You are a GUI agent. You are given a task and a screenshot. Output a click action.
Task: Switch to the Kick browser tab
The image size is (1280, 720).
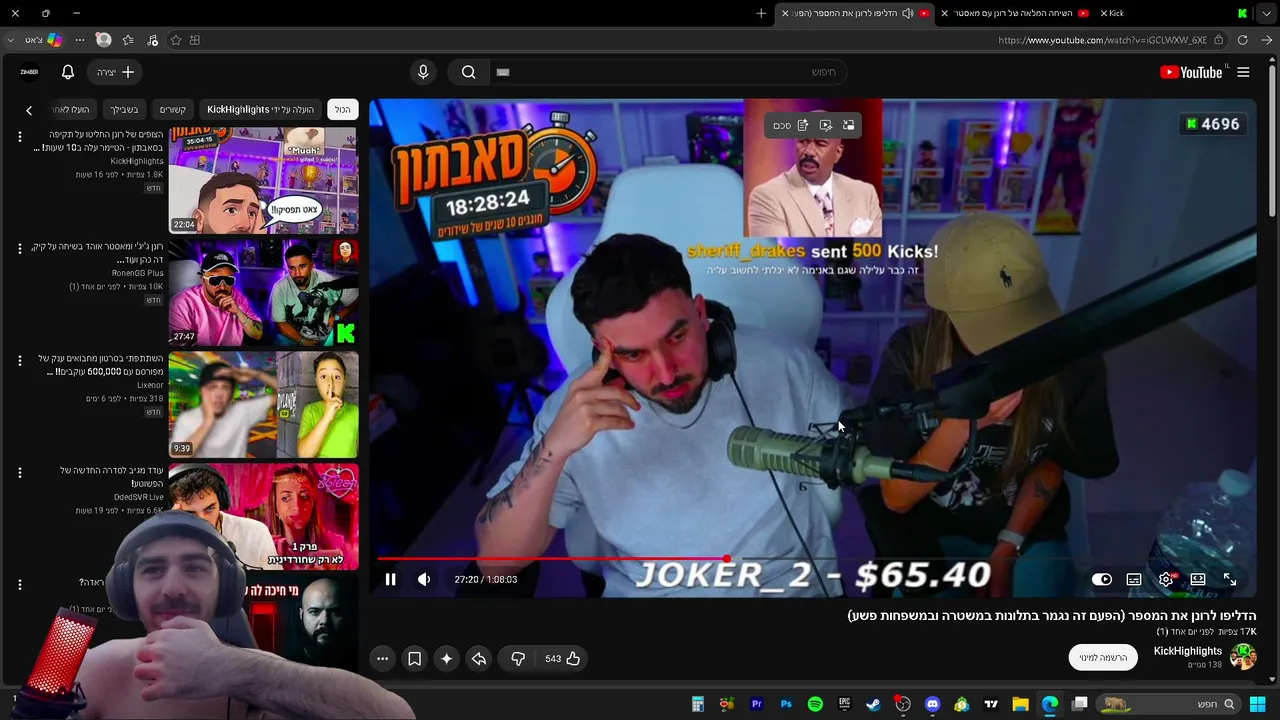(1117, 13)
